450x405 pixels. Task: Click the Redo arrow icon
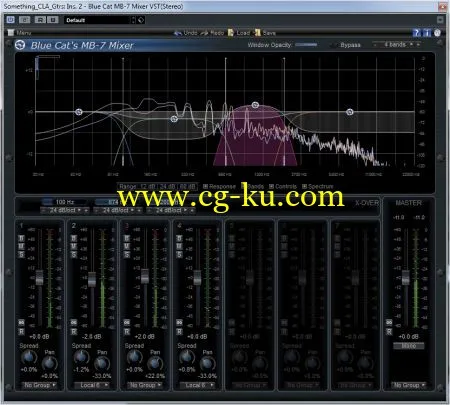pos(204,33)
